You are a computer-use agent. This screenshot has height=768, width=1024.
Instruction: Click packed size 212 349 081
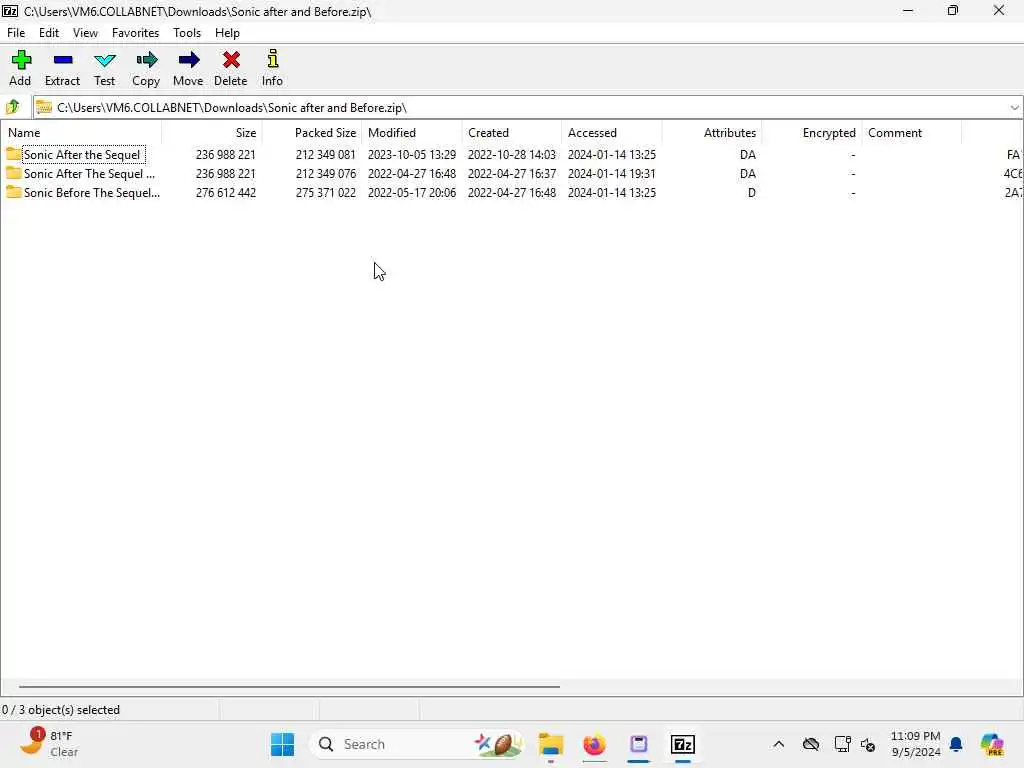click(325, 155)
